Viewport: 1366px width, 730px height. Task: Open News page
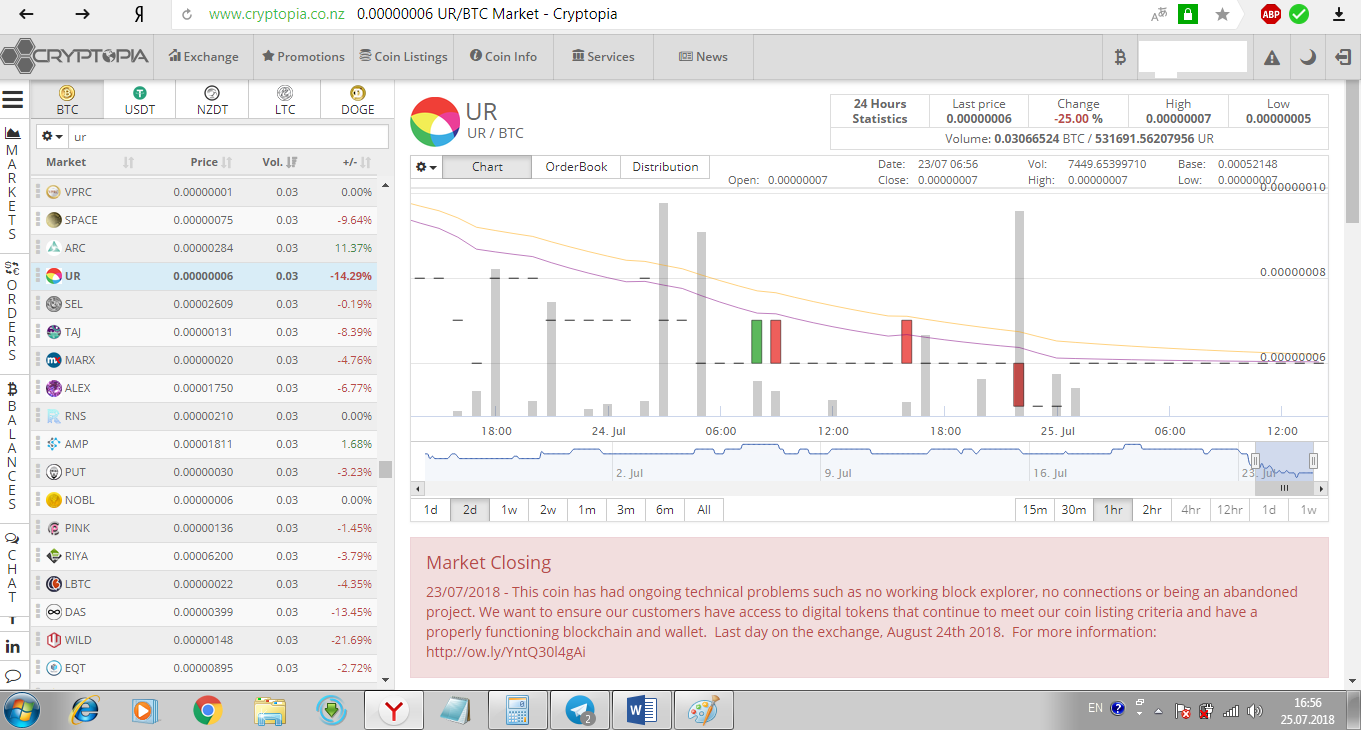point(703,57)
